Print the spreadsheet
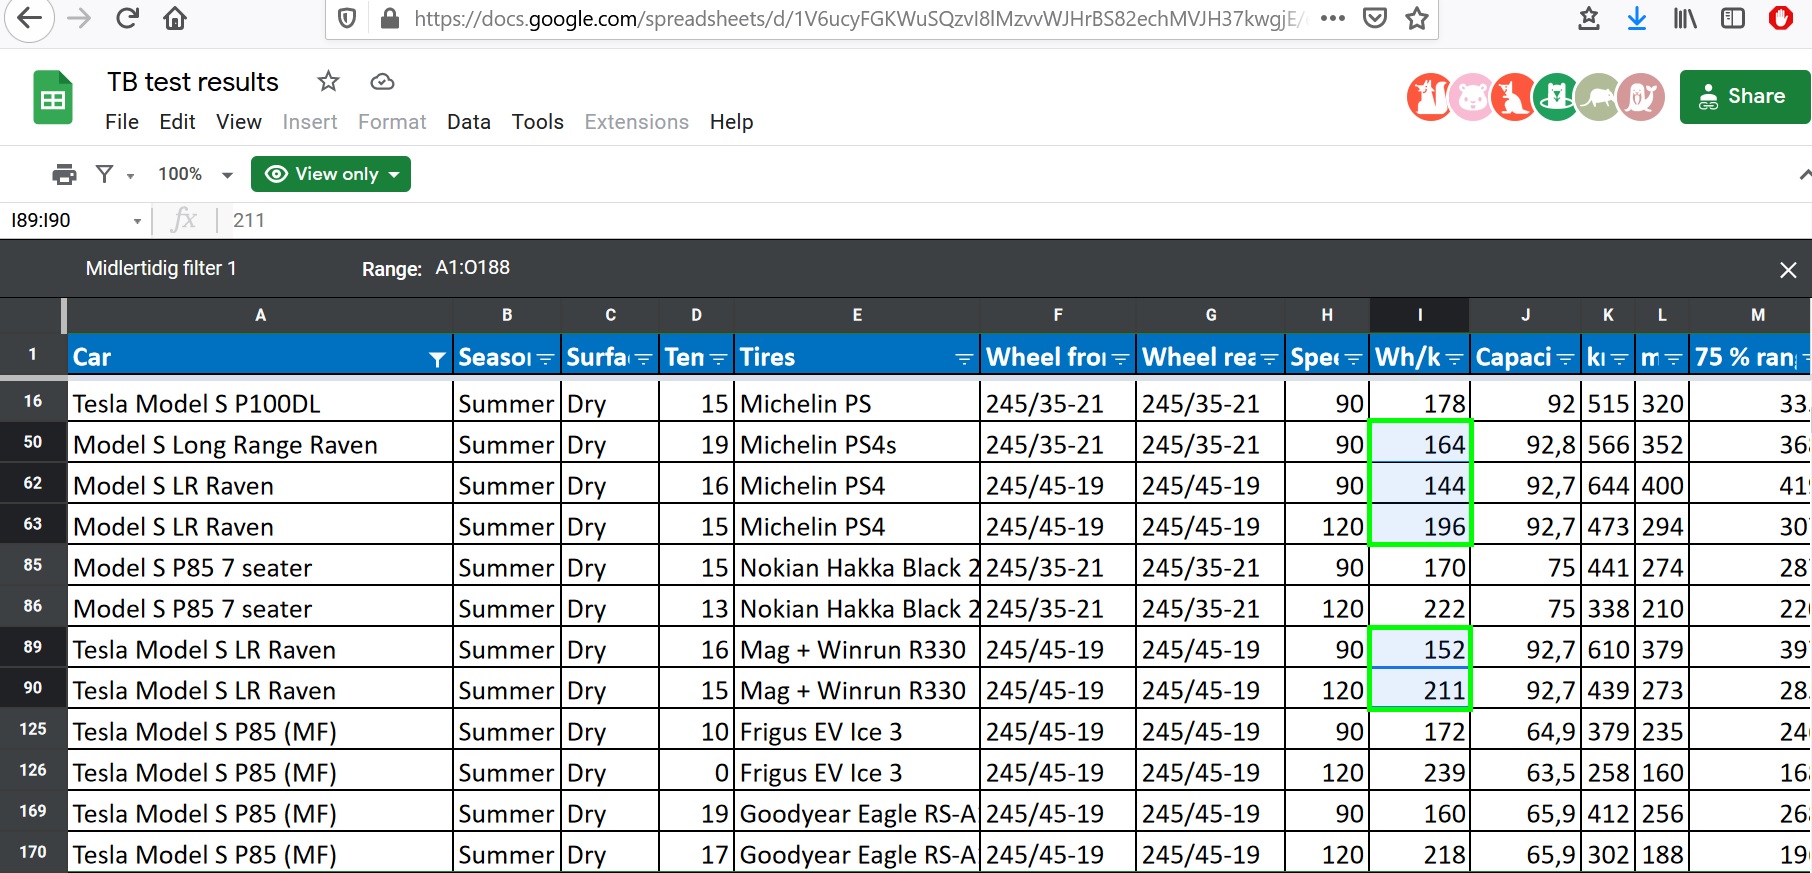This screenshot has height=873, width=1812. 64,174
